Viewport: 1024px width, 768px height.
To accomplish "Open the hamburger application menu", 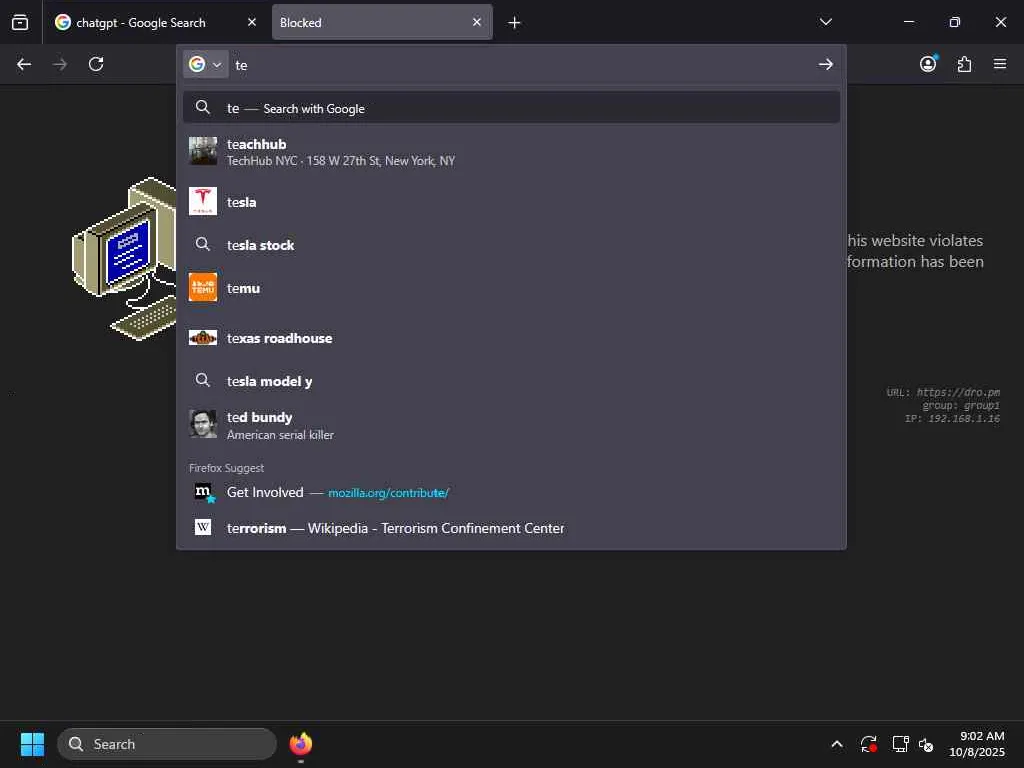I will click(x=1000, y=64).
